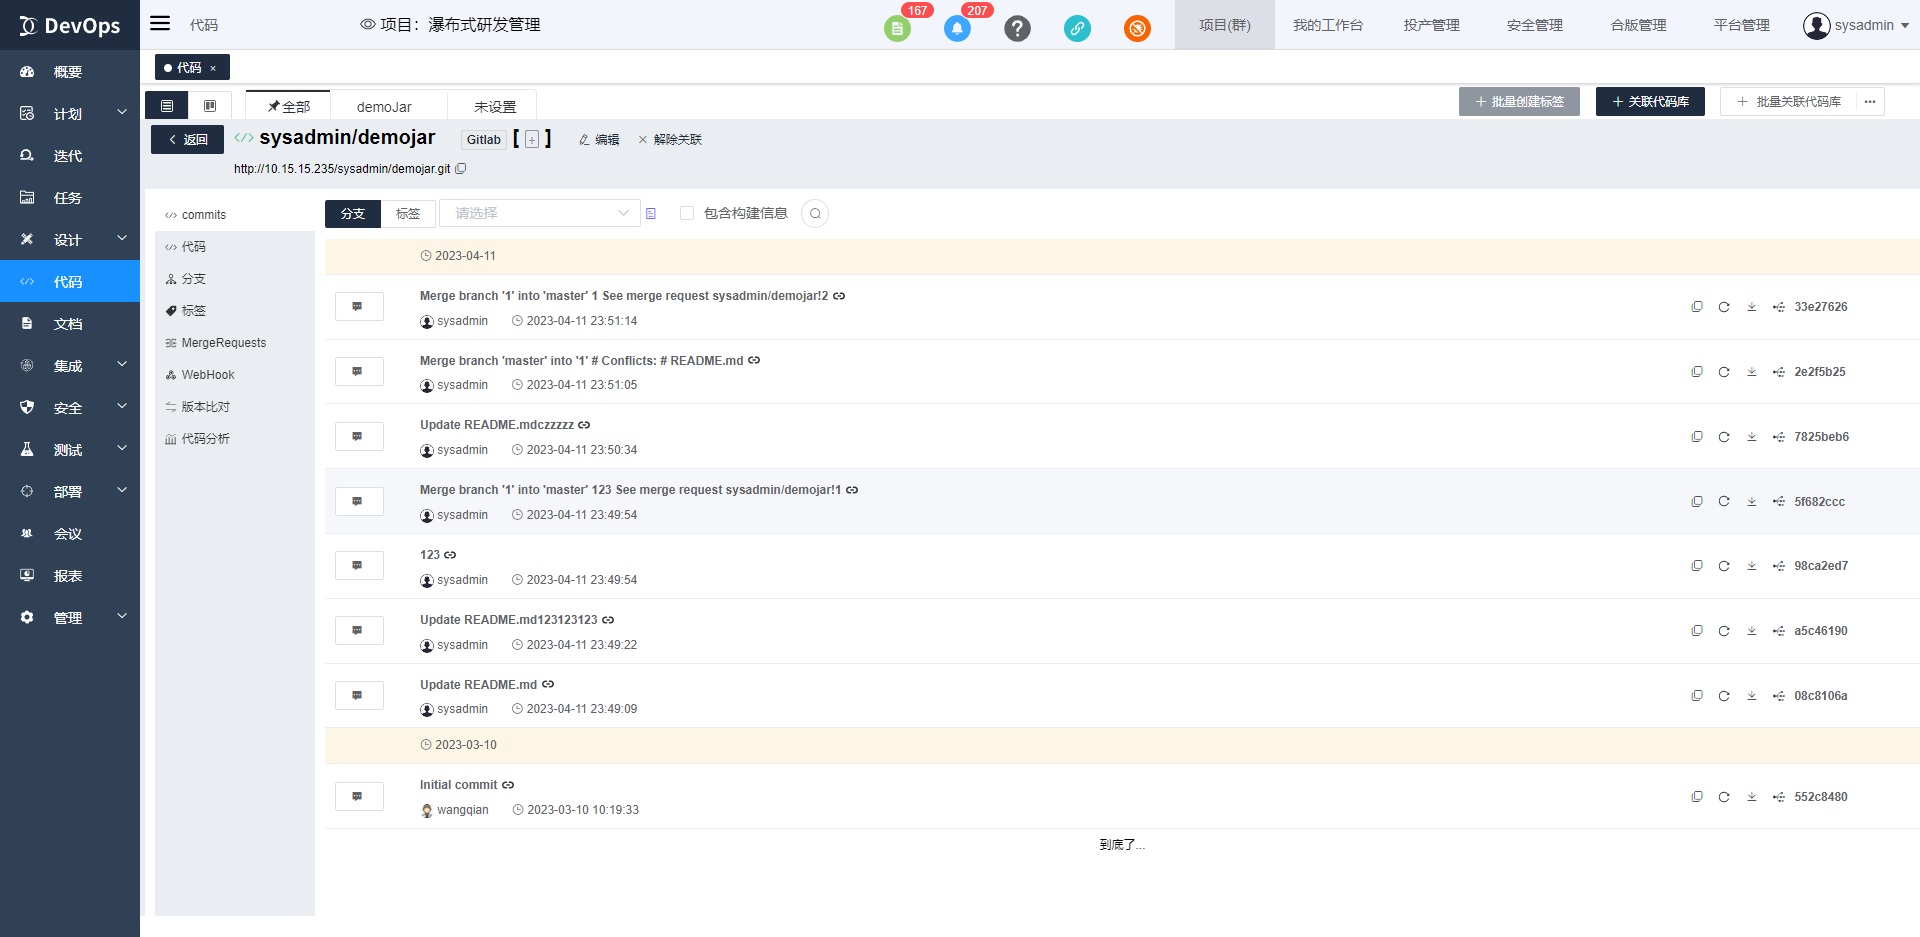This screenshot has width=1920, height=937.
Task: Click the search icon beside build info checkbox
Action: pyautogui.click(x=815, y=214)
